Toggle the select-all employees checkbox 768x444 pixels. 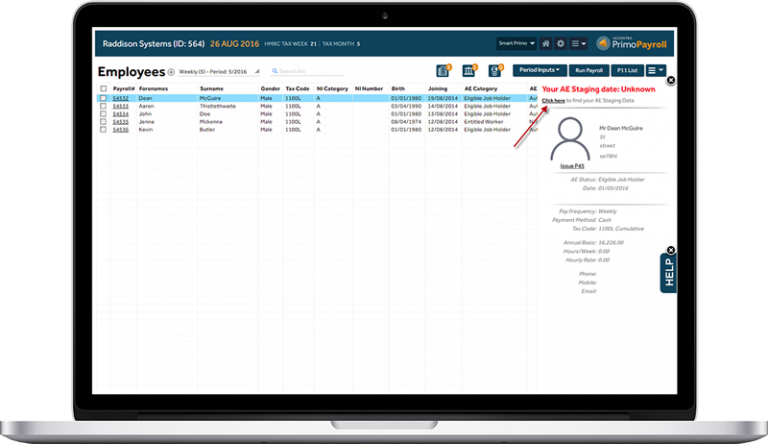click(103, 89)
